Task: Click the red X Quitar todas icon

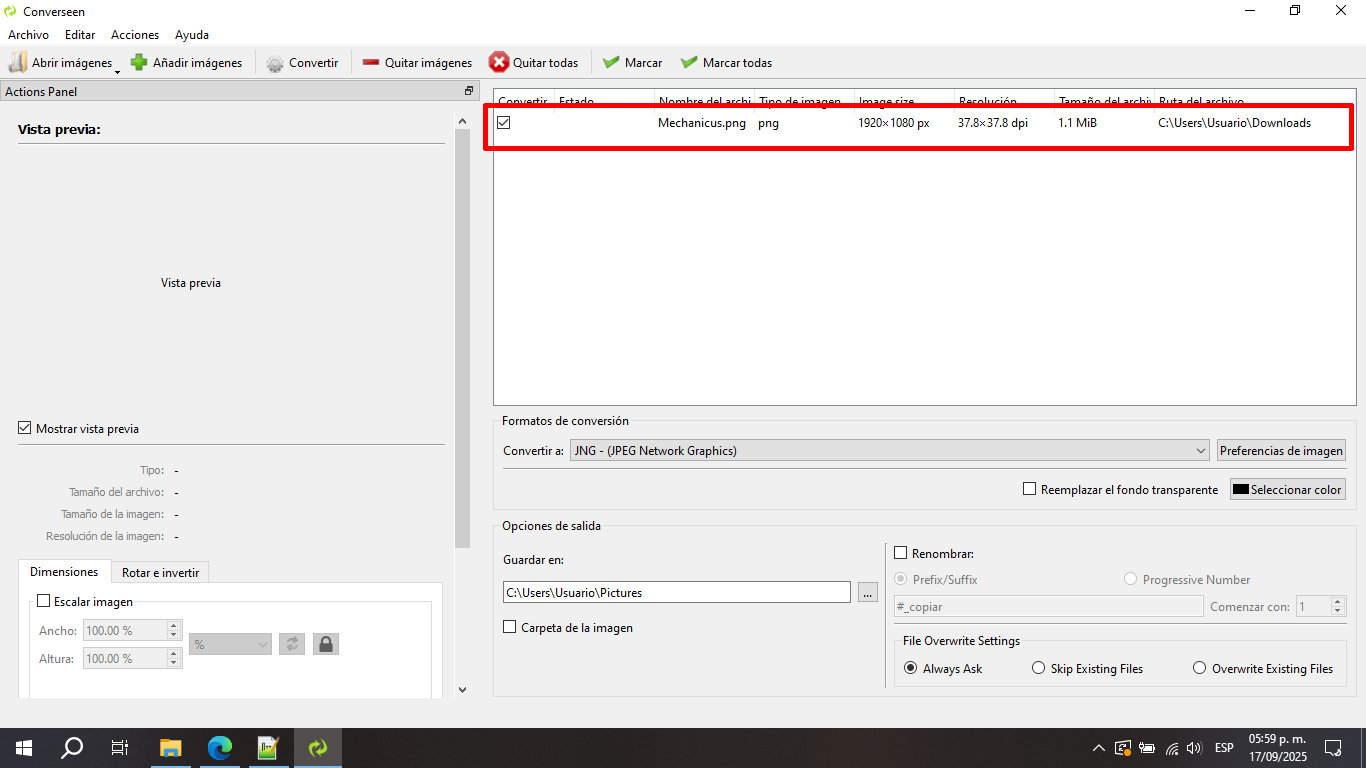Action: tap(498, 63)
